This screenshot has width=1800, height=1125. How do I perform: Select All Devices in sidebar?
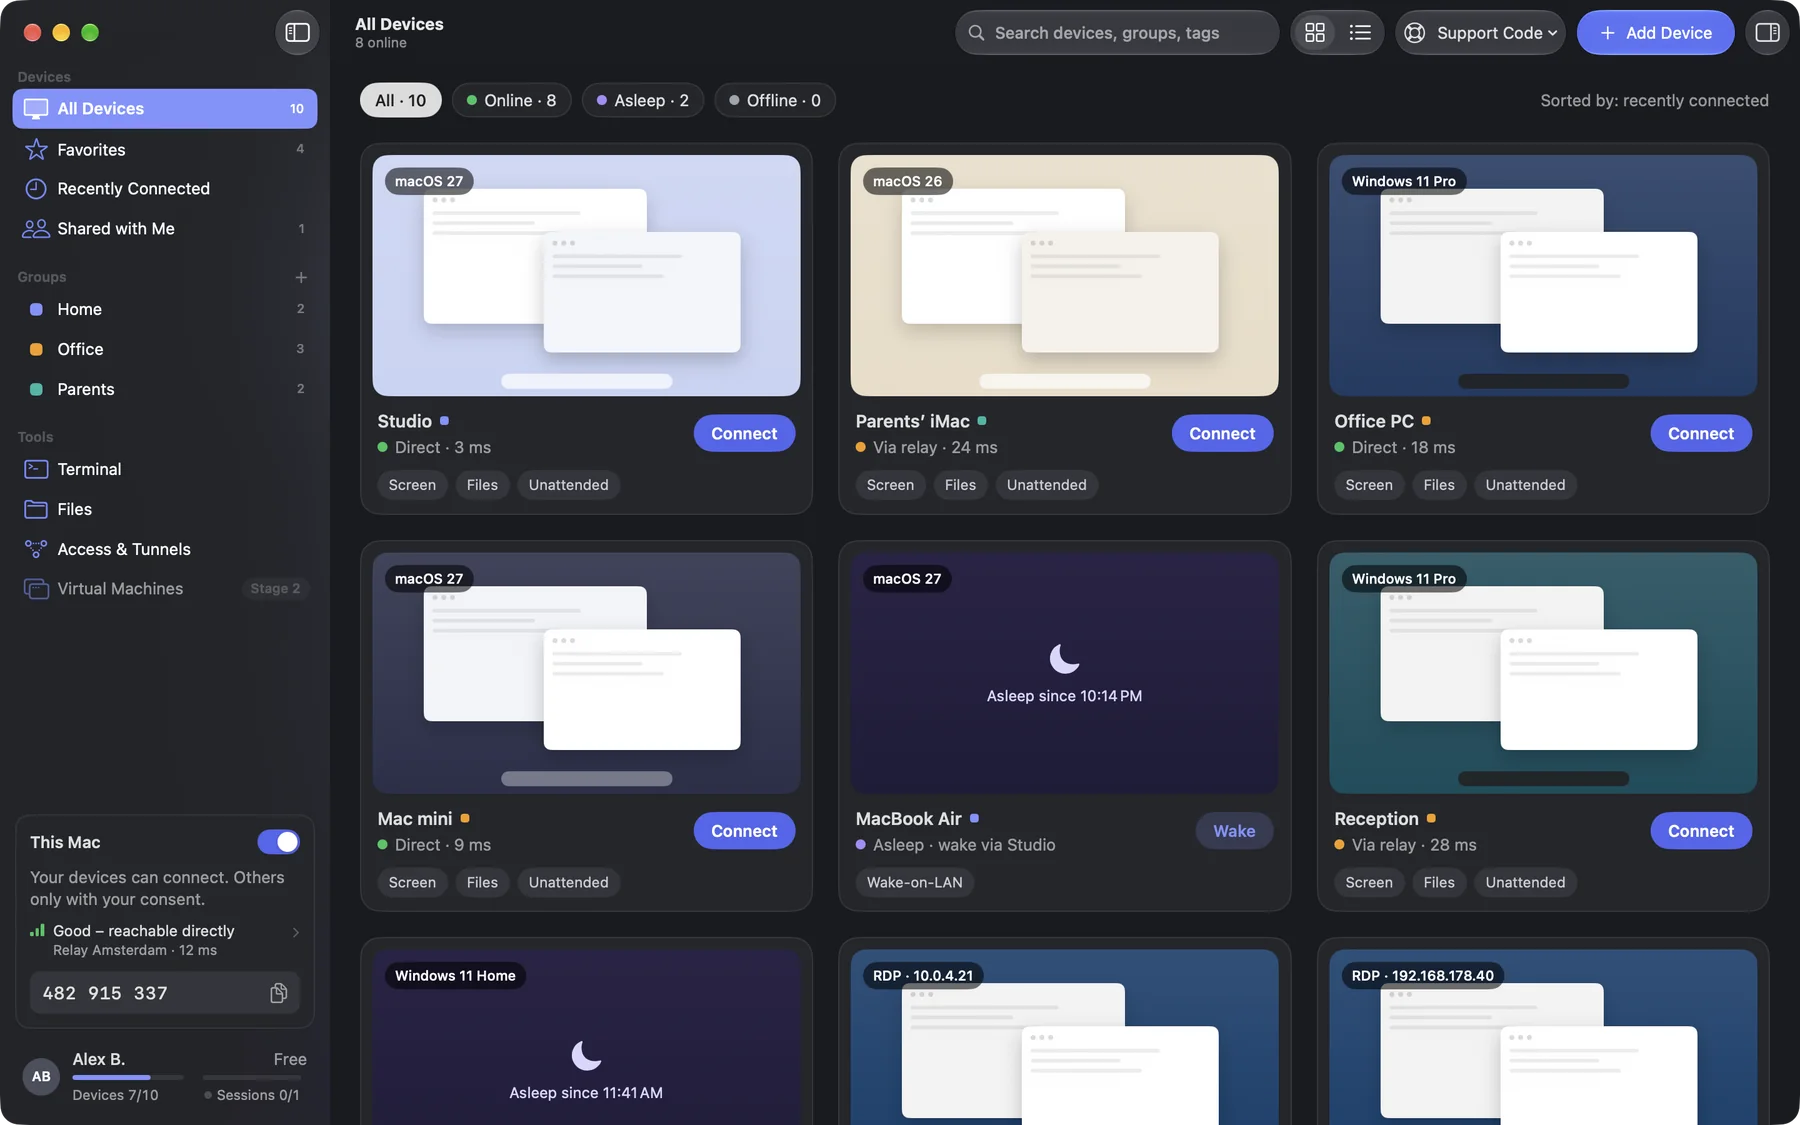coord(165,108)
